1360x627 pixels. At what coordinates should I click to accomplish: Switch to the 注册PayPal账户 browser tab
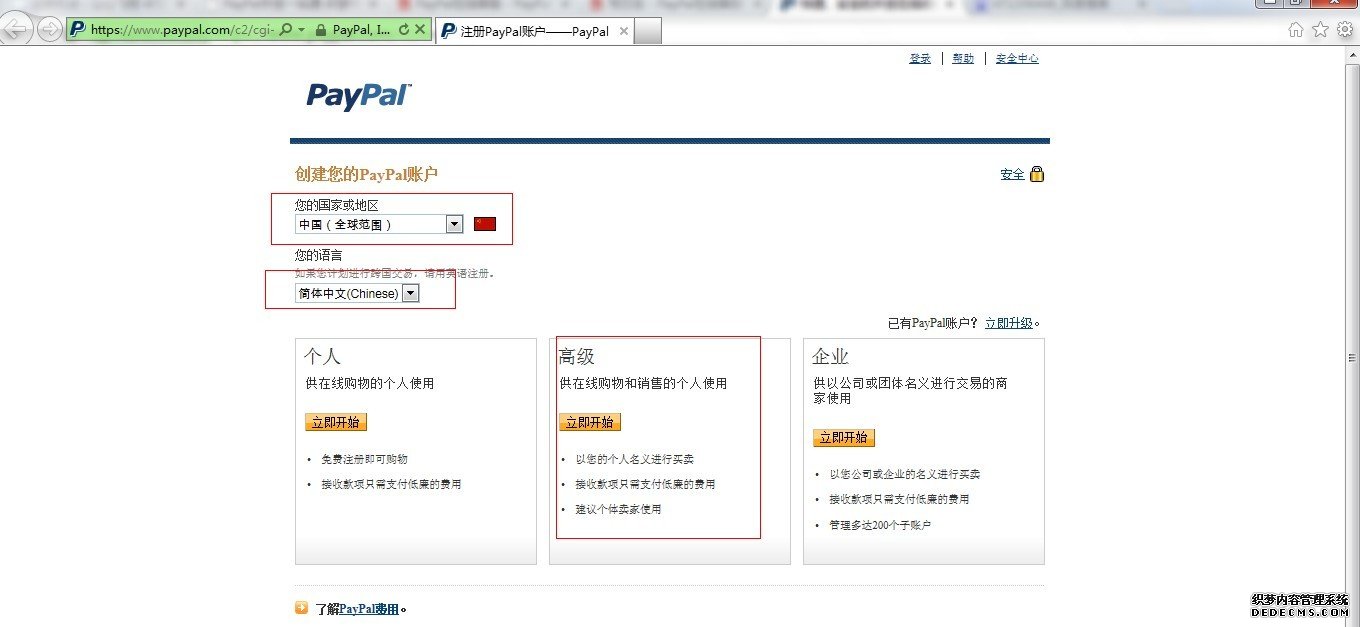[x=530, y=31]
